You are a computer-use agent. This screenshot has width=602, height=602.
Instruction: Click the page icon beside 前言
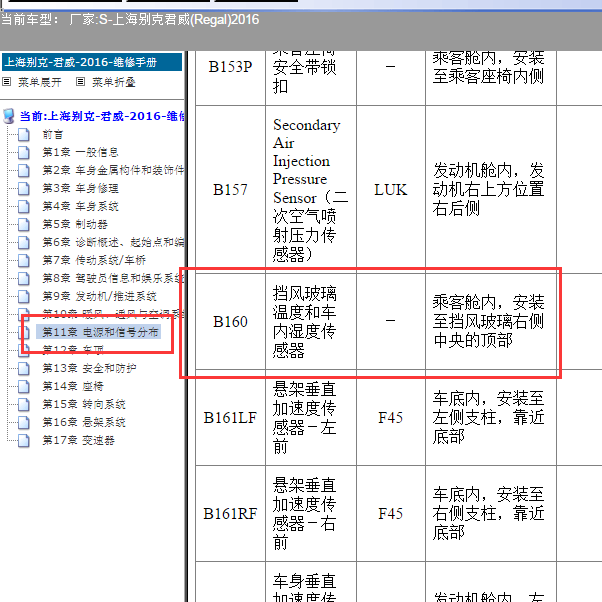pyautogui.click(x=24, y=134)
